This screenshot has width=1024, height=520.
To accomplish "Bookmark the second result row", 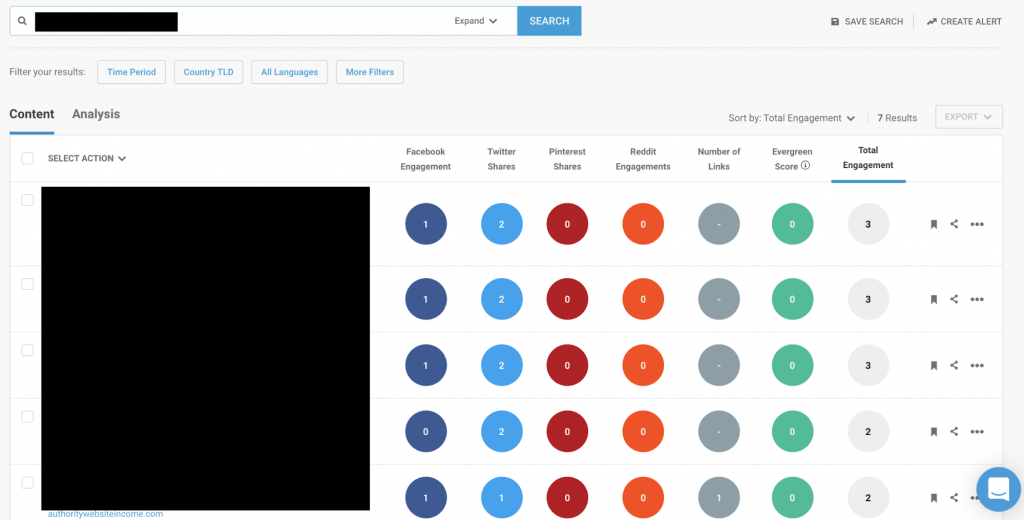I will click(934, 299).
